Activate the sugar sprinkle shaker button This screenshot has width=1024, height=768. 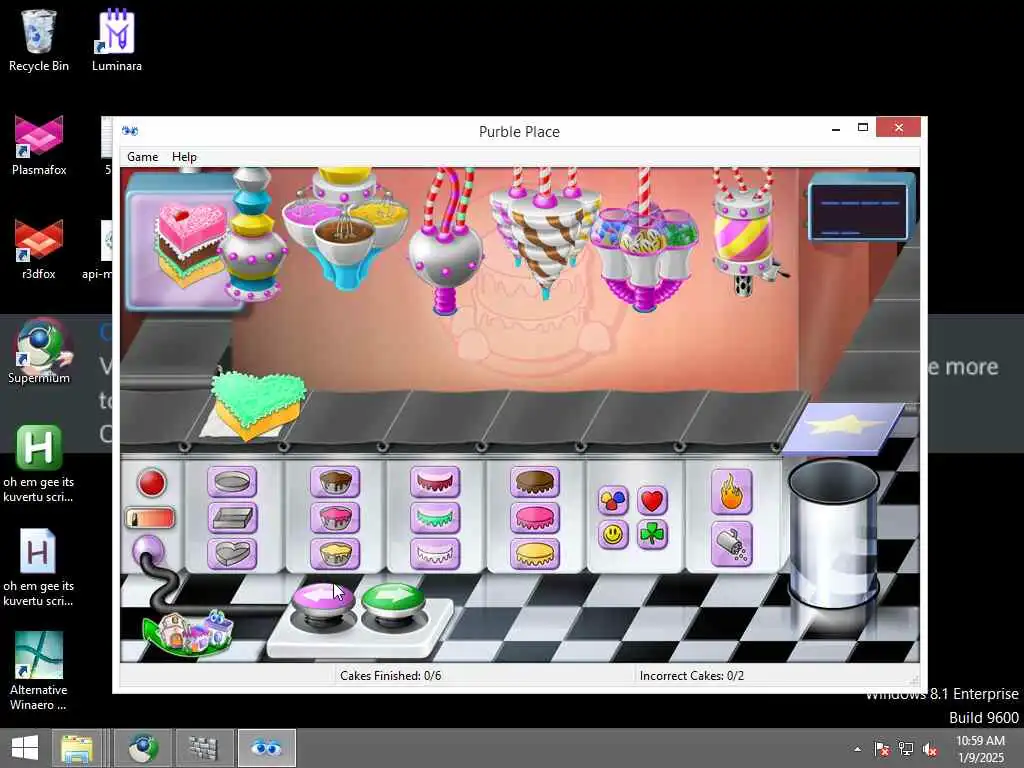coord(731,543)
